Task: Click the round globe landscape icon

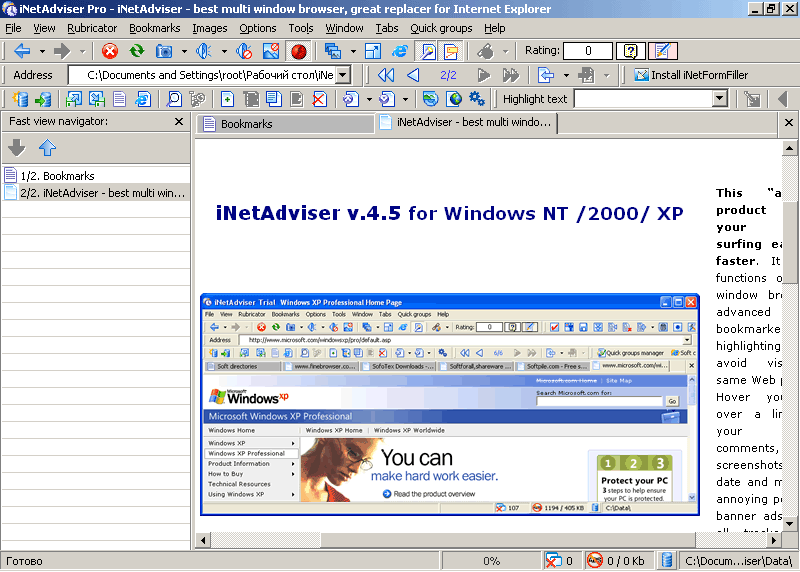Action: [x=430, y=99]
